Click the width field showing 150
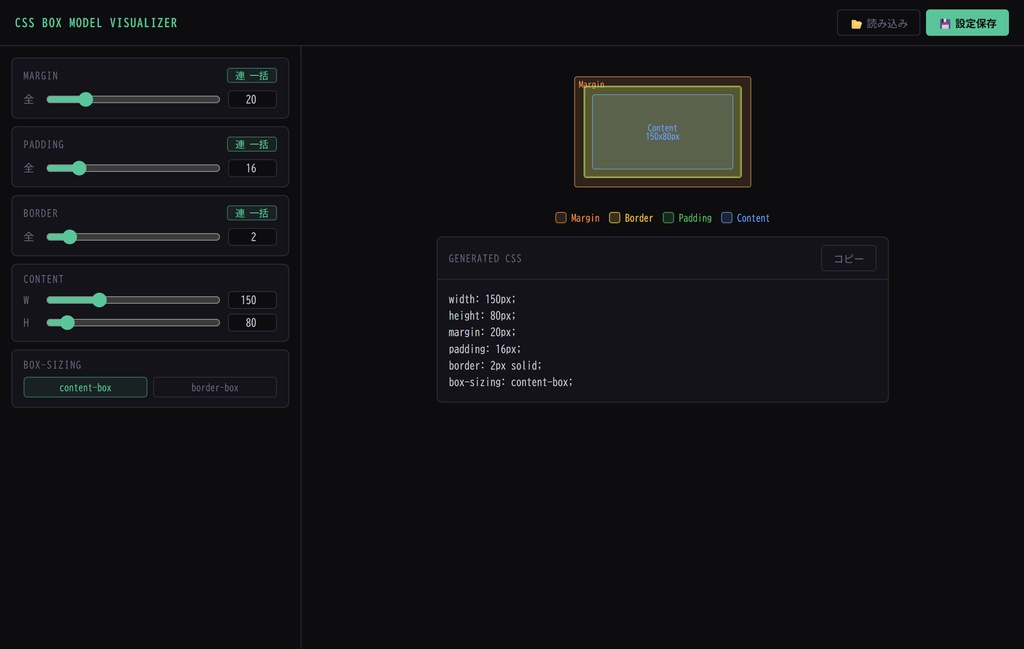 pyautogui.click(x=252, y=300)
